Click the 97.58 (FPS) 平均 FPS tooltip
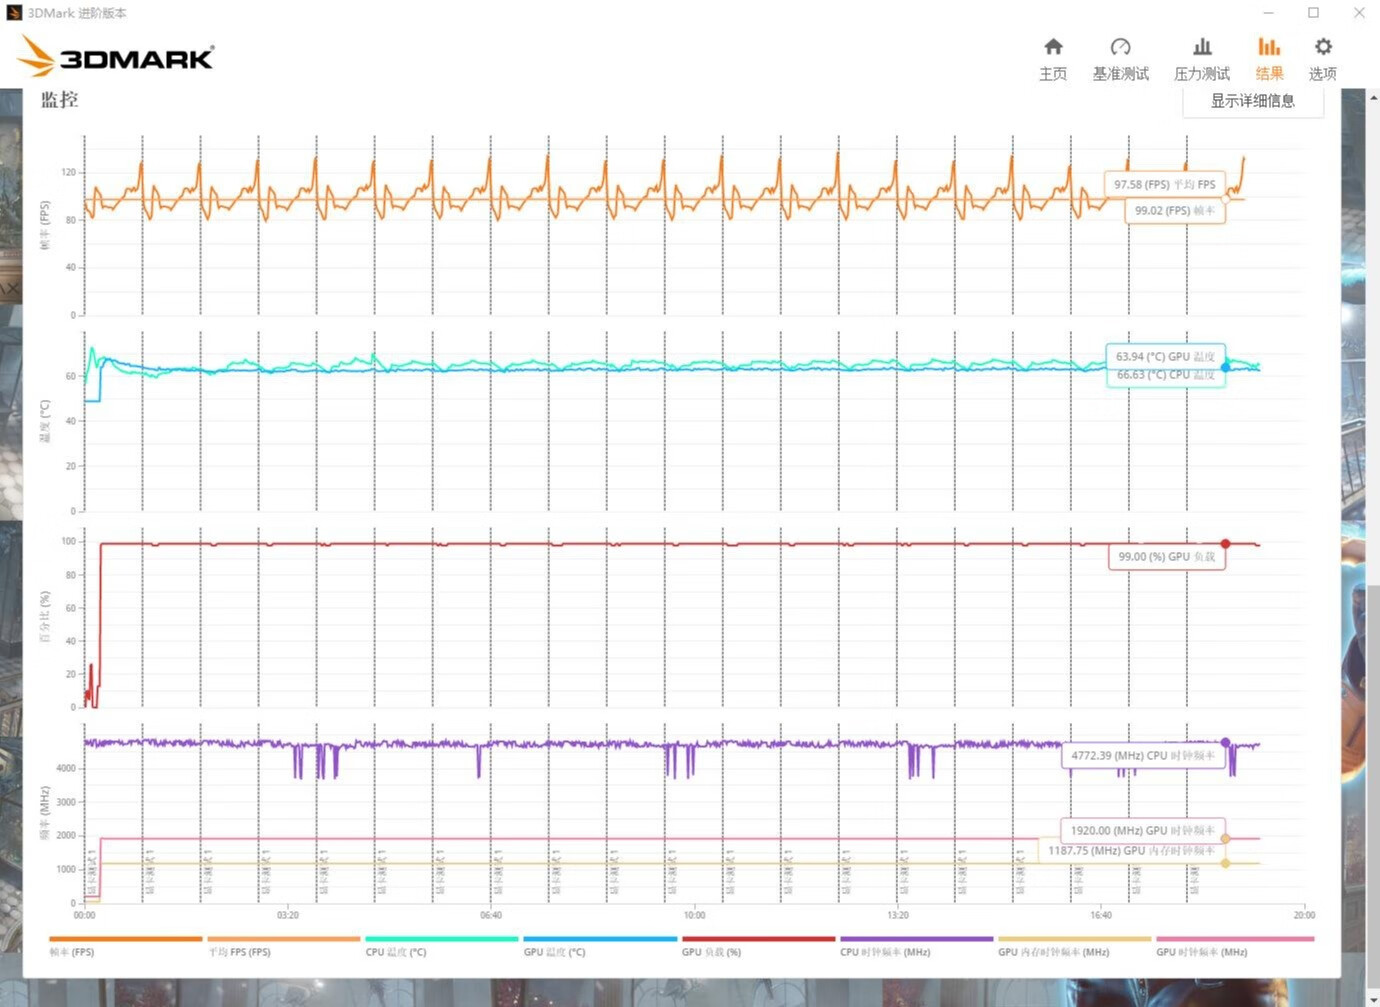This screenshot has width=1380, height=1007. click(x=1165, y=184)
